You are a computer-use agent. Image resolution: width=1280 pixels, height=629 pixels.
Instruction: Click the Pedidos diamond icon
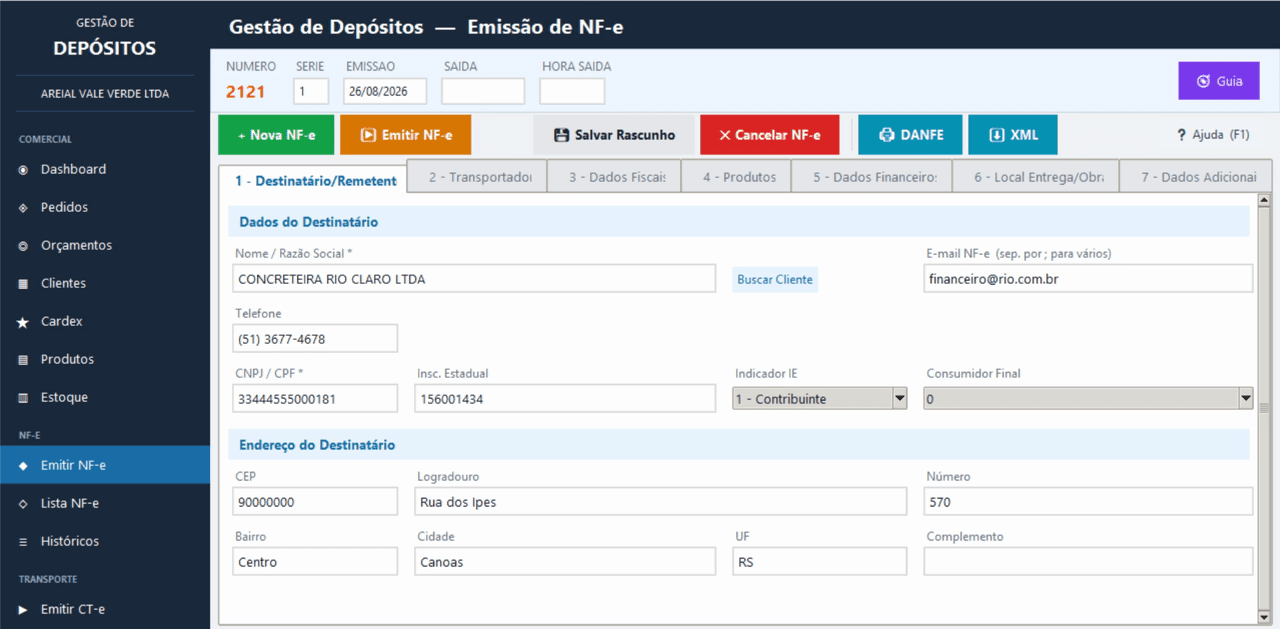[23, 208]
